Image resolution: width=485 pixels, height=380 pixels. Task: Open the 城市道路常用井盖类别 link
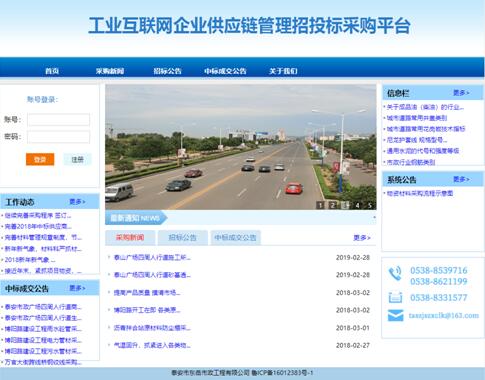click(417, 118)
